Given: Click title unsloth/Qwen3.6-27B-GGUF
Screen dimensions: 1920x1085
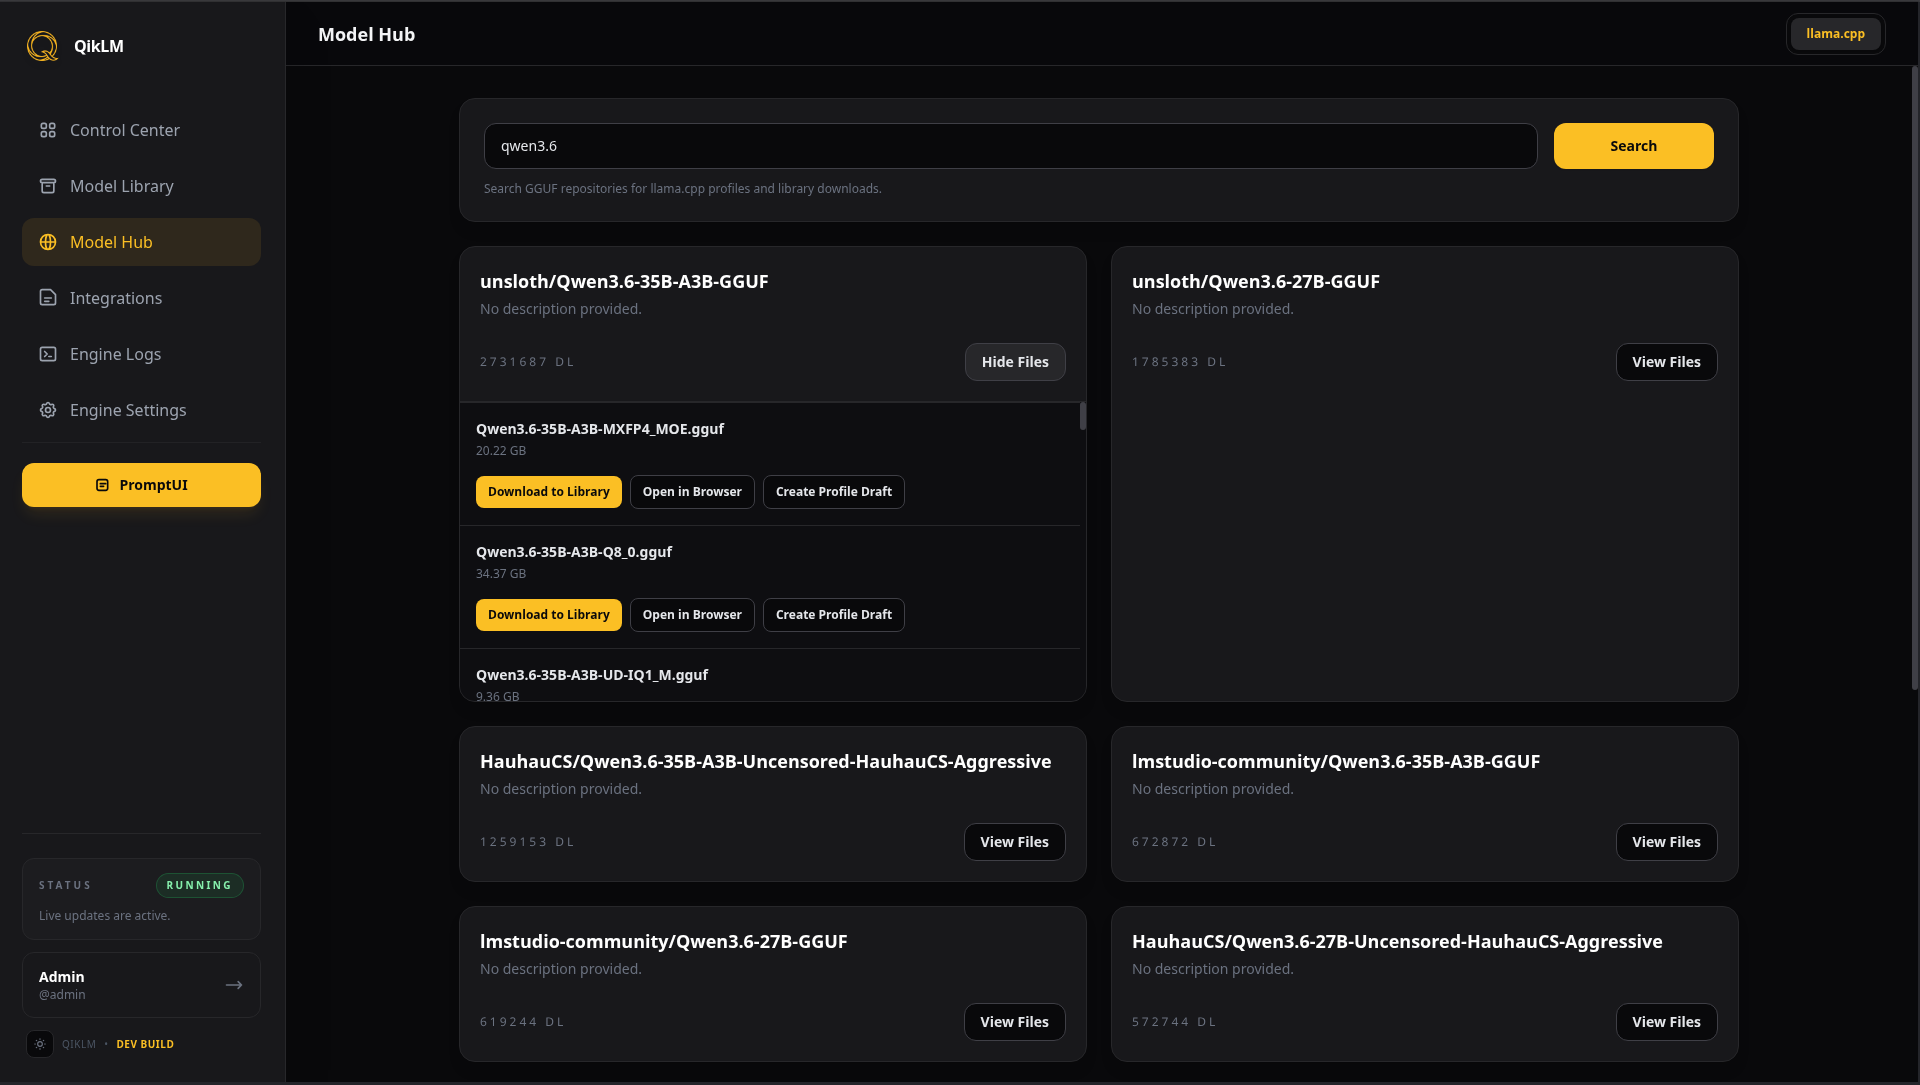Looking at the screenshot, I should point(1256,282).
